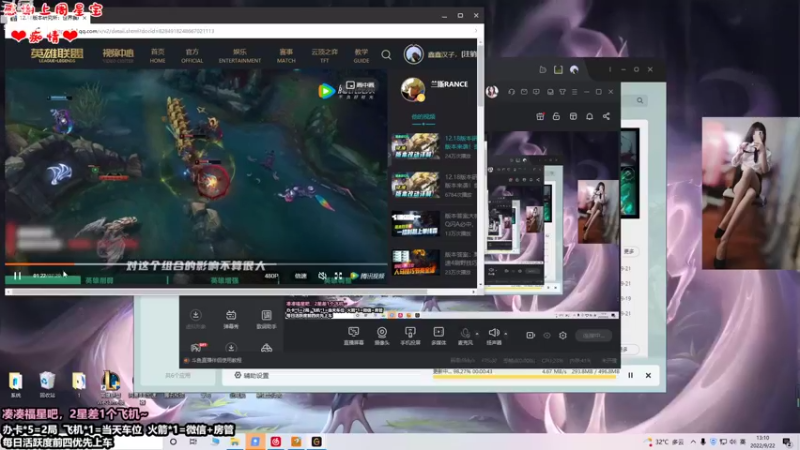Open the mail icon in Douyu titlebar
Viewport: 800px width, 450px height.
[x=524, y=92]
